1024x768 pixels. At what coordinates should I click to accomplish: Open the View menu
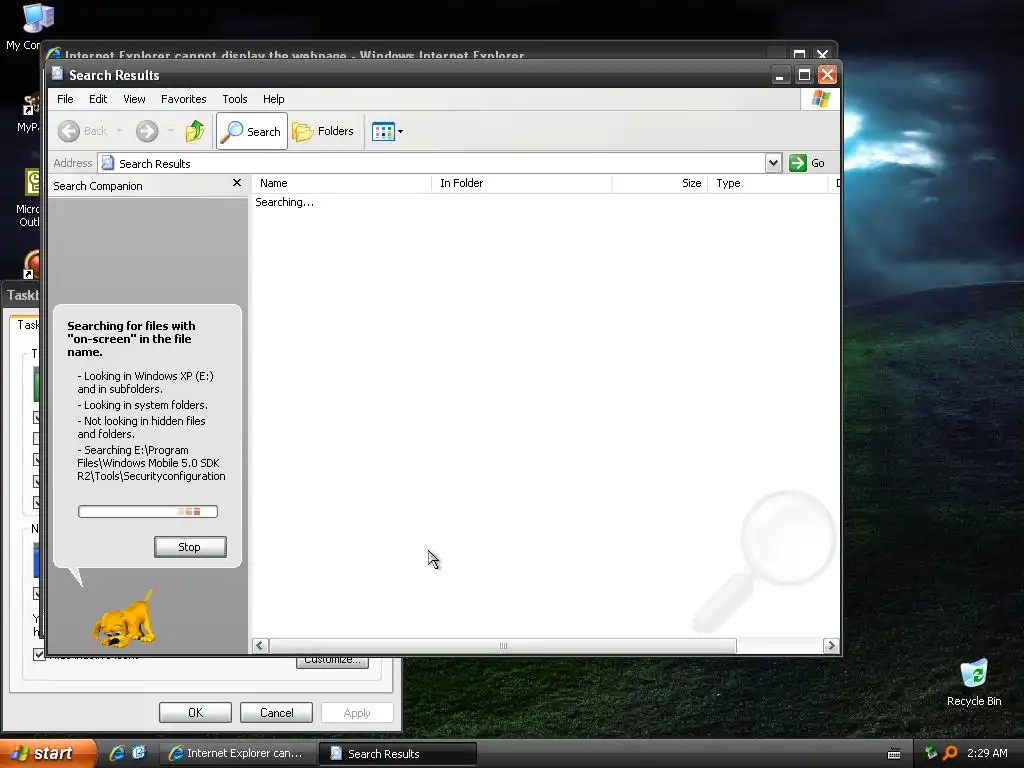coord(134,99)
